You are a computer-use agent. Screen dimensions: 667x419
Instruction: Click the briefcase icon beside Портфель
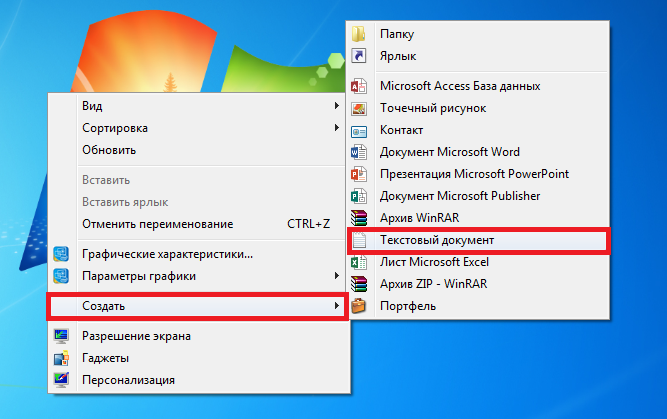click(x=359, y=306)
